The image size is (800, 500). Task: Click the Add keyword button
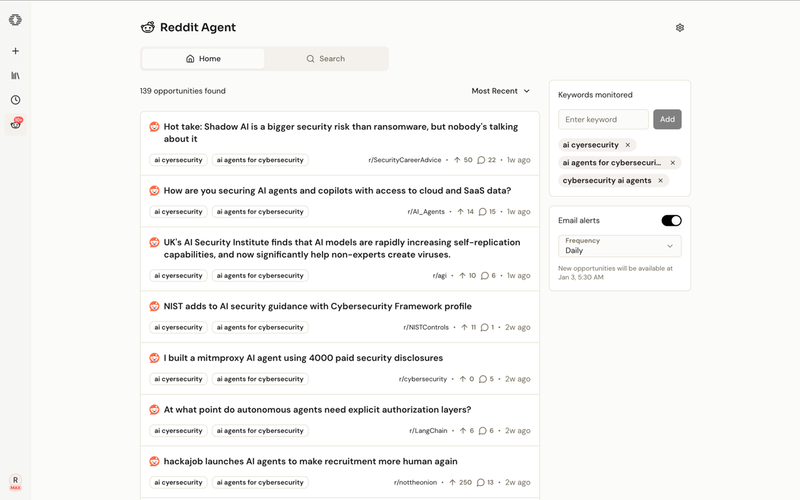pyautogui.click(x=667, y=119)
